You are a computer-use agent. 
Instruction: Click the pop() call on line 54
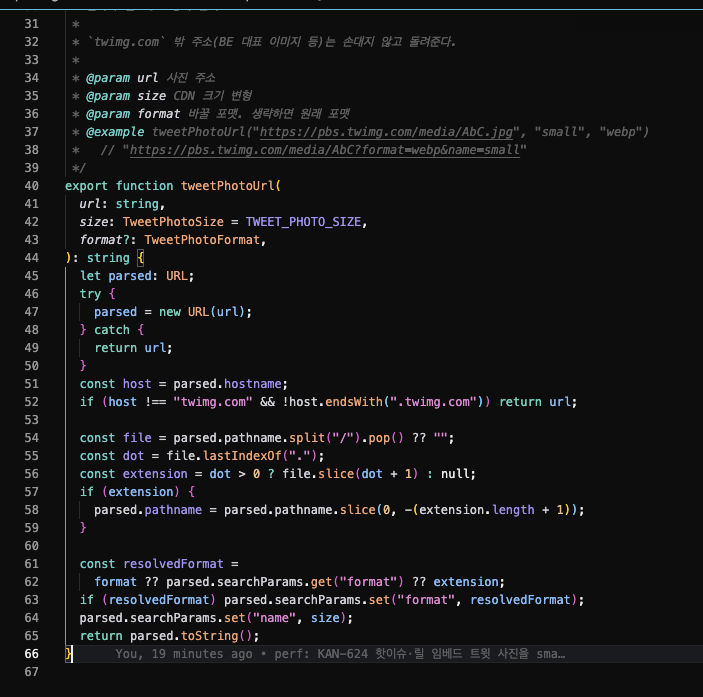(x=386, y=438)
